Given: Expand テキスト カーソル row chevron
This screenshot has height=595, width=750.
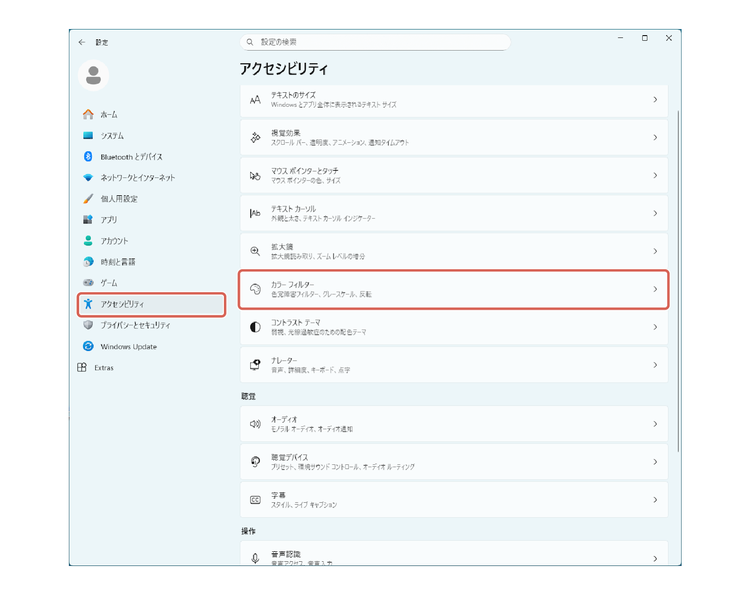Looking at the screenshot, I should 655,213.
